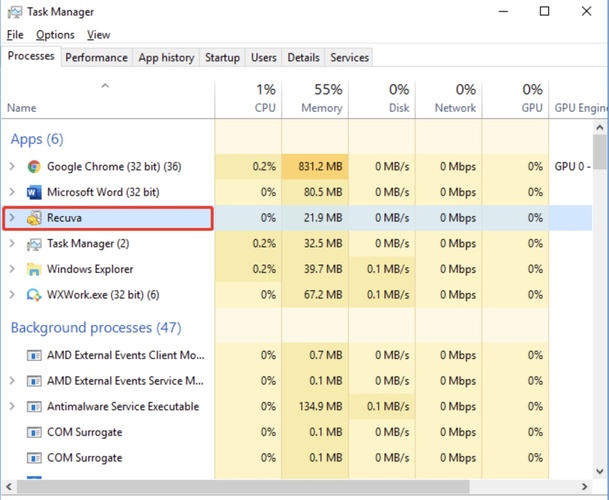The height and width of the screenshot is (500, 609).
Task: Open the View menu
Action: click(x=98, y=35)
